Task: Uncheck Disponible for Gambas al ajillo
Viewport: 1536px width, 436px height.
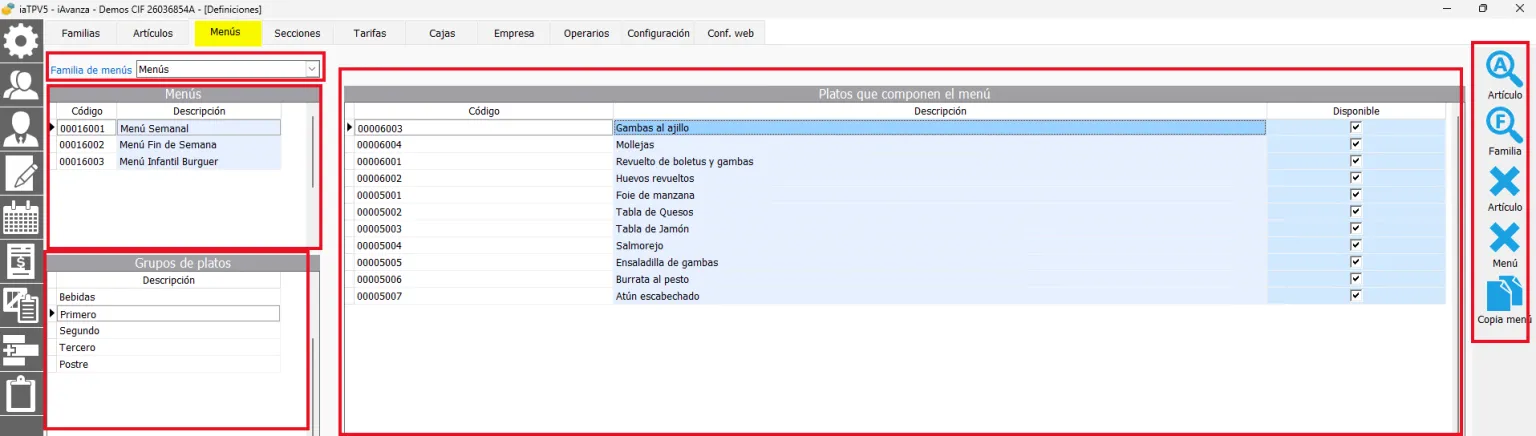Action: pos(1356,128)
